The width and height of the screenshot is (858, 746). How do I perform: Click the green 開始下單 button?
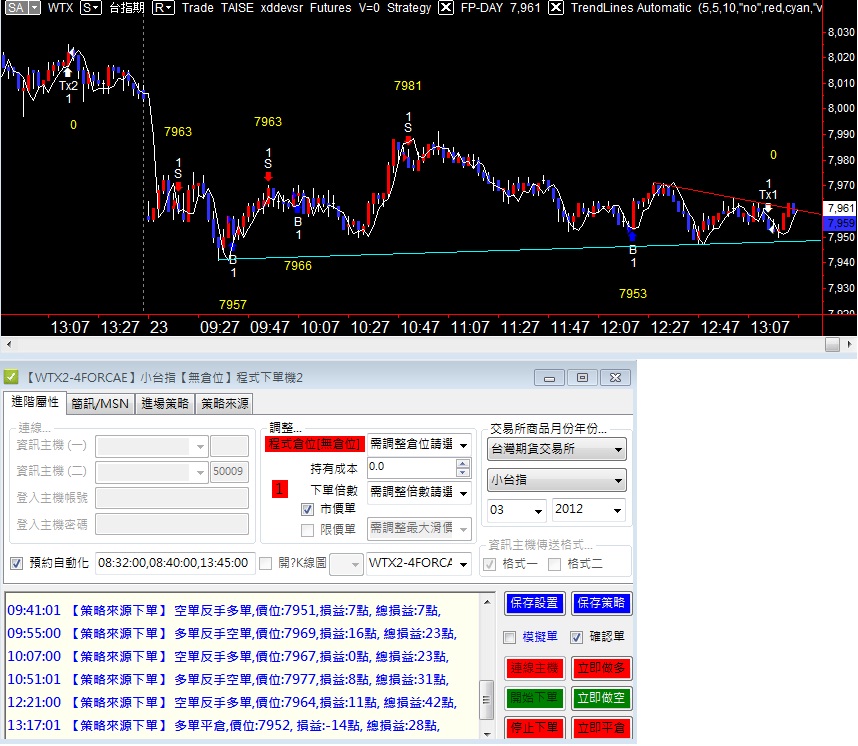[534, 698]
